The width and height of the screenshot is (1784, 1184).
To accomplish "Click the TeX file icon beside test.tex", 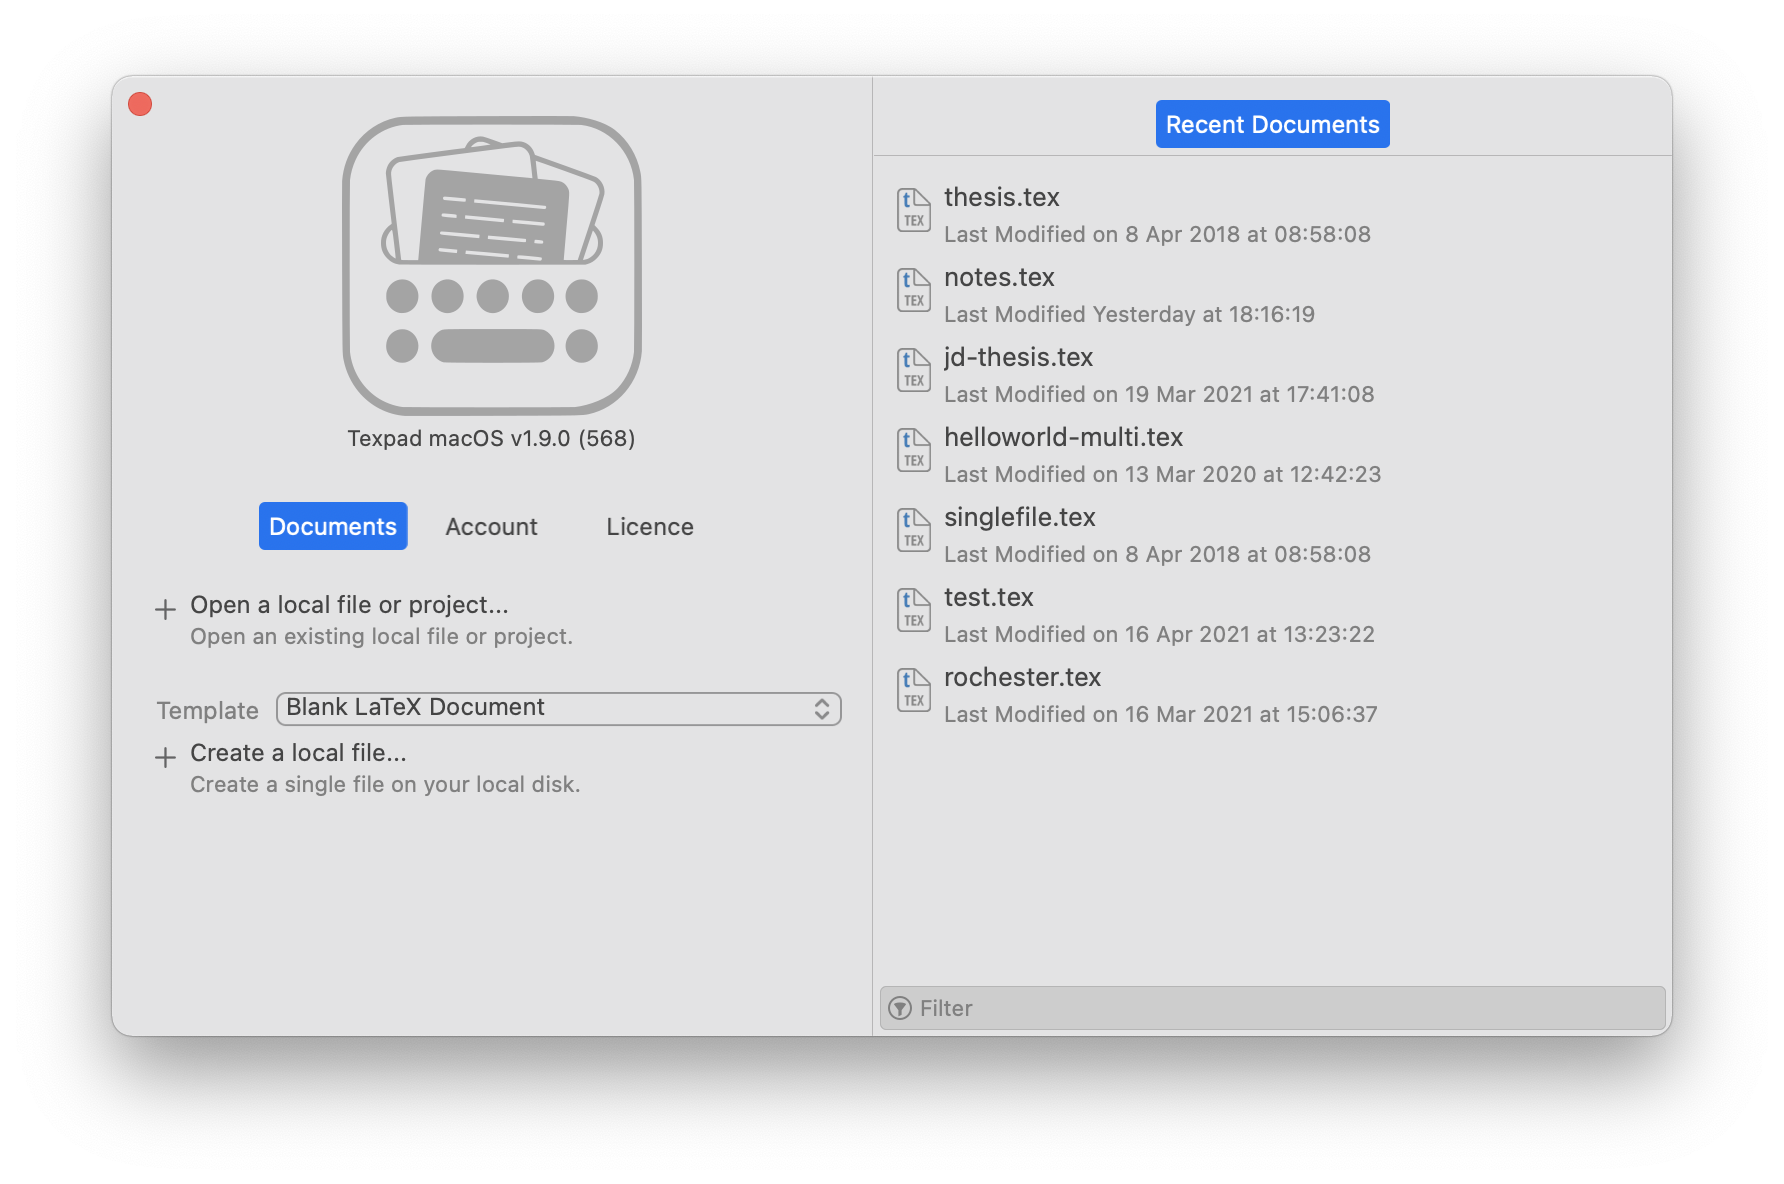I will [913, 610].
